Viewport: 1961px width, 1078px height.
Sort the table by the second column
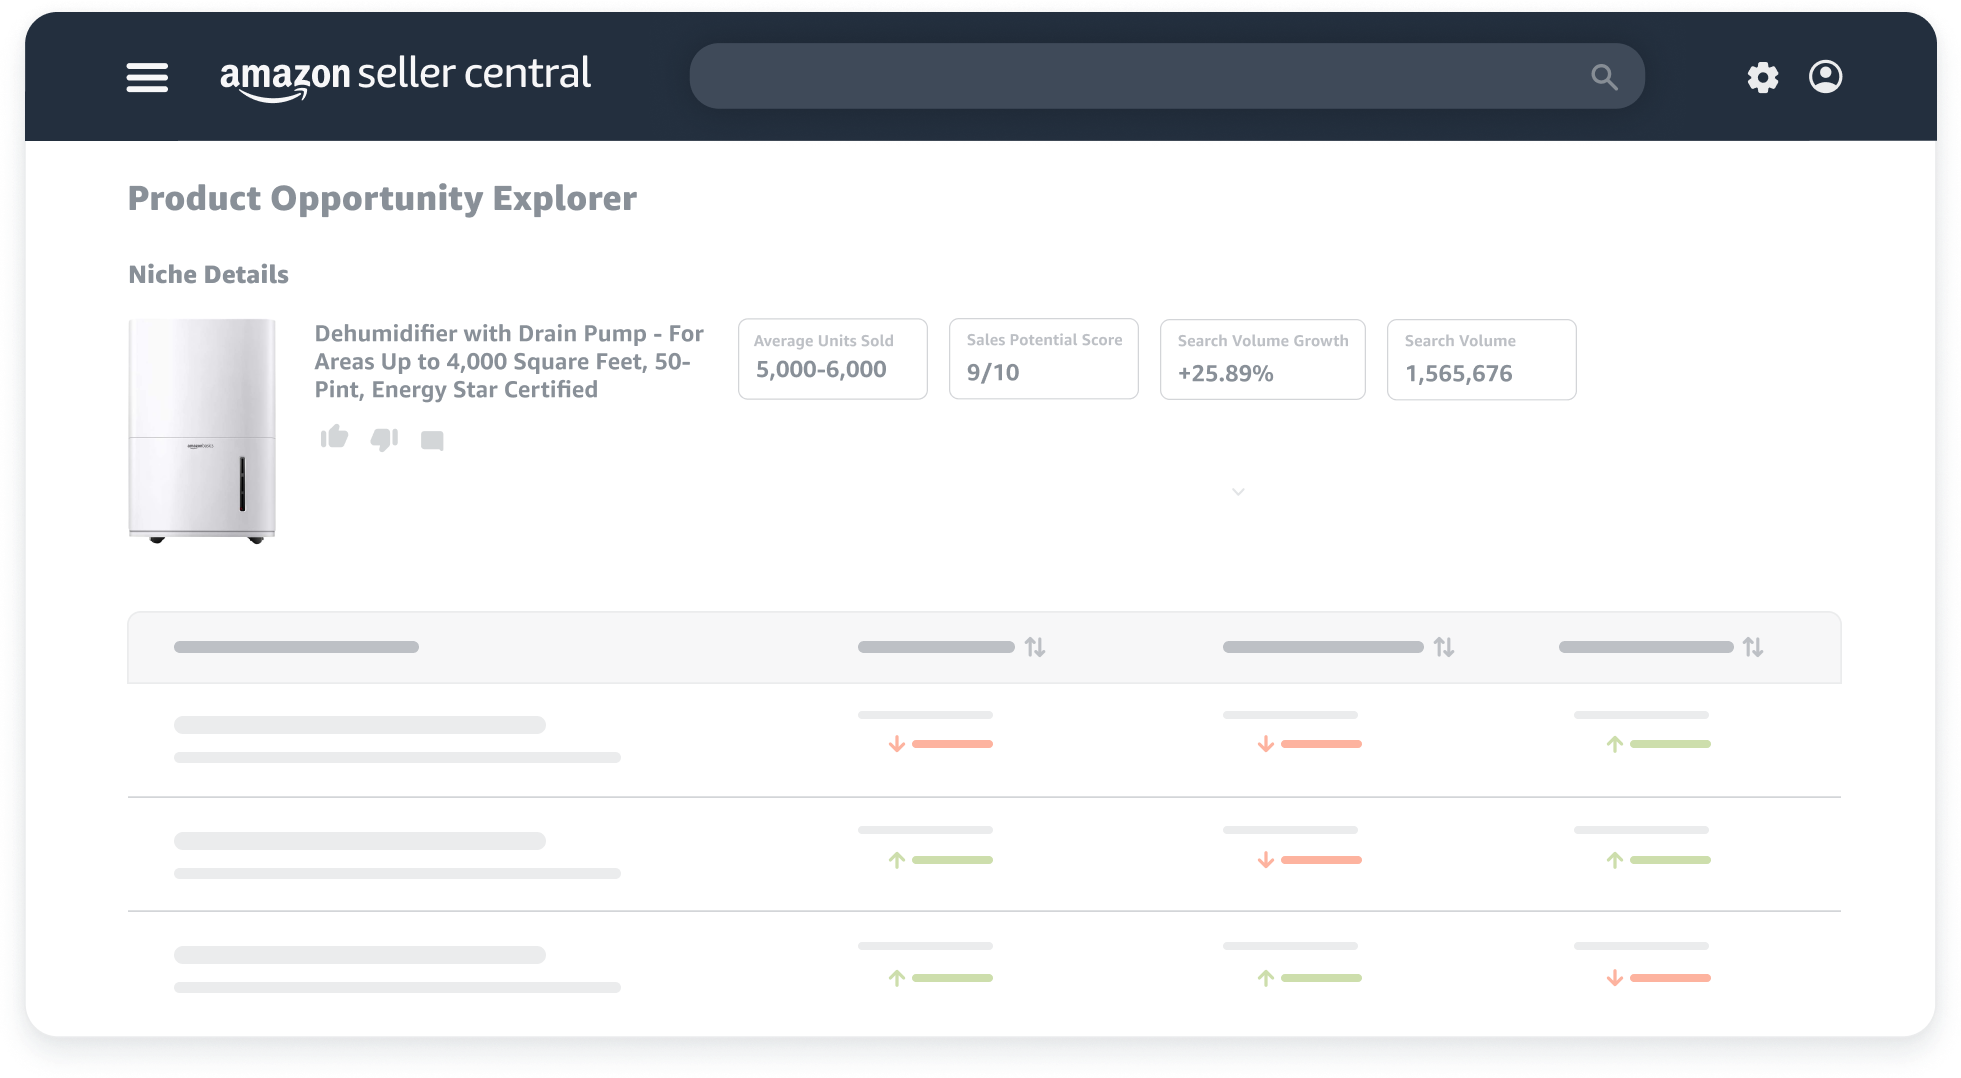point(1035,647)
